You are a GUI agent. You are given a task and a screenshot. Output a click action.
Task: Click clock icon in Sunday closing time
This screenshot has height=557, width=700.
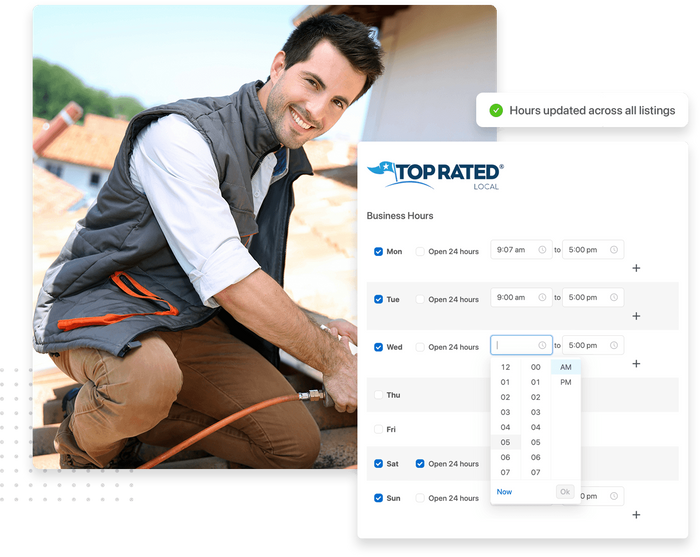coord(614,496)
